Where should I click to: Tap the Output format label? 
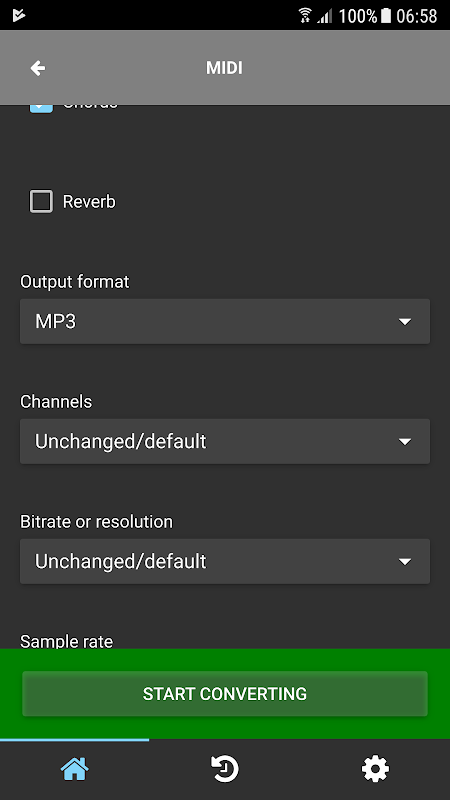[x=75, y=282]
